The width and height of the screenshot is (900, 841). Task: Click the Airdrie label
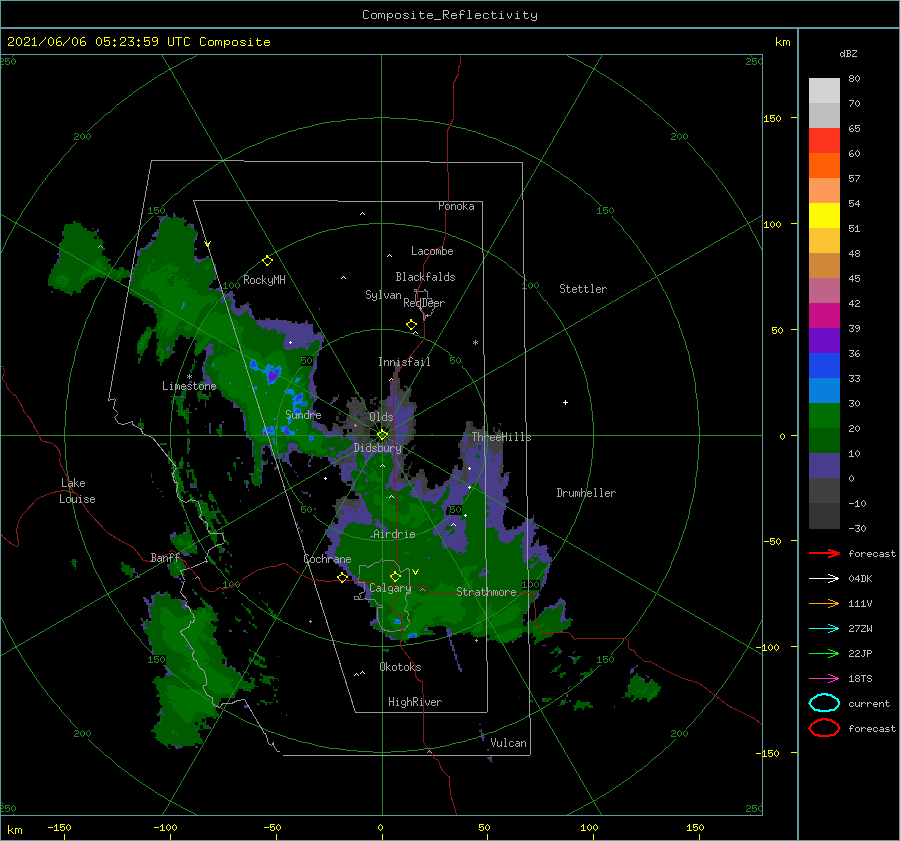pos(394,534)
